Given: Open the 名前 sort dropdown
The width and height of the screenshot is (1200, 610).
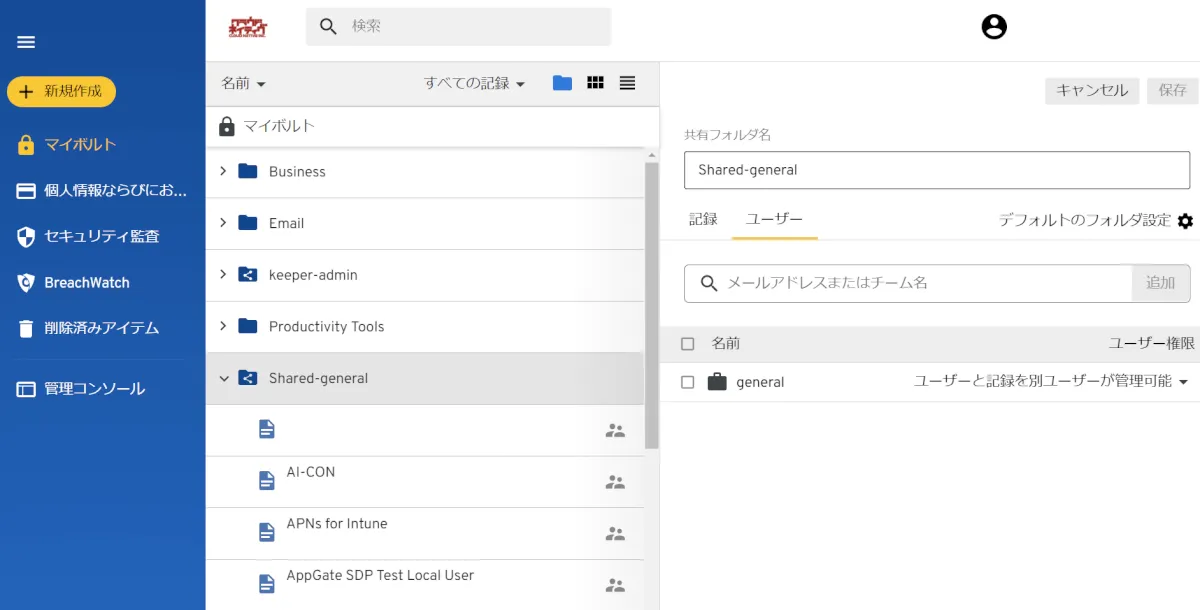Looking at the screenshot, I should (x=243, y=84).
